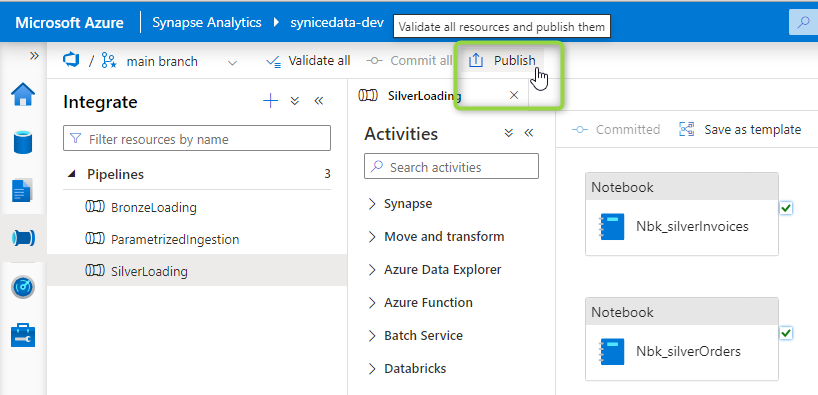Collapse the Integrate panel
Viewport: 818px width, 395px height.
click(319, 101)
